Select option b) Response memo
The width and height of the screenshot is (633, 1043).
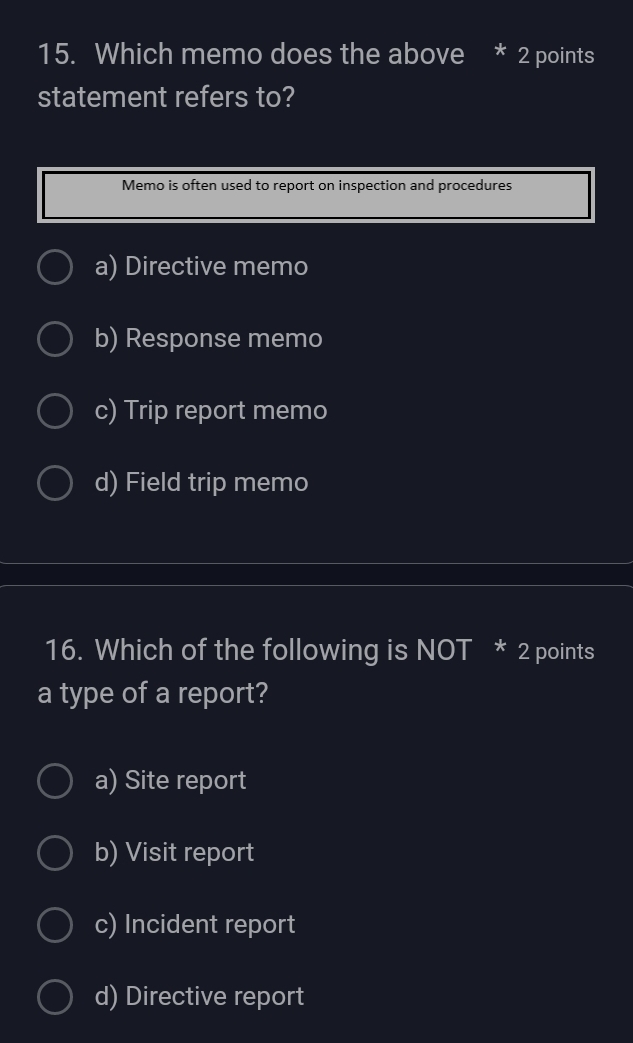pyautogui.click(x=55, y=339)
